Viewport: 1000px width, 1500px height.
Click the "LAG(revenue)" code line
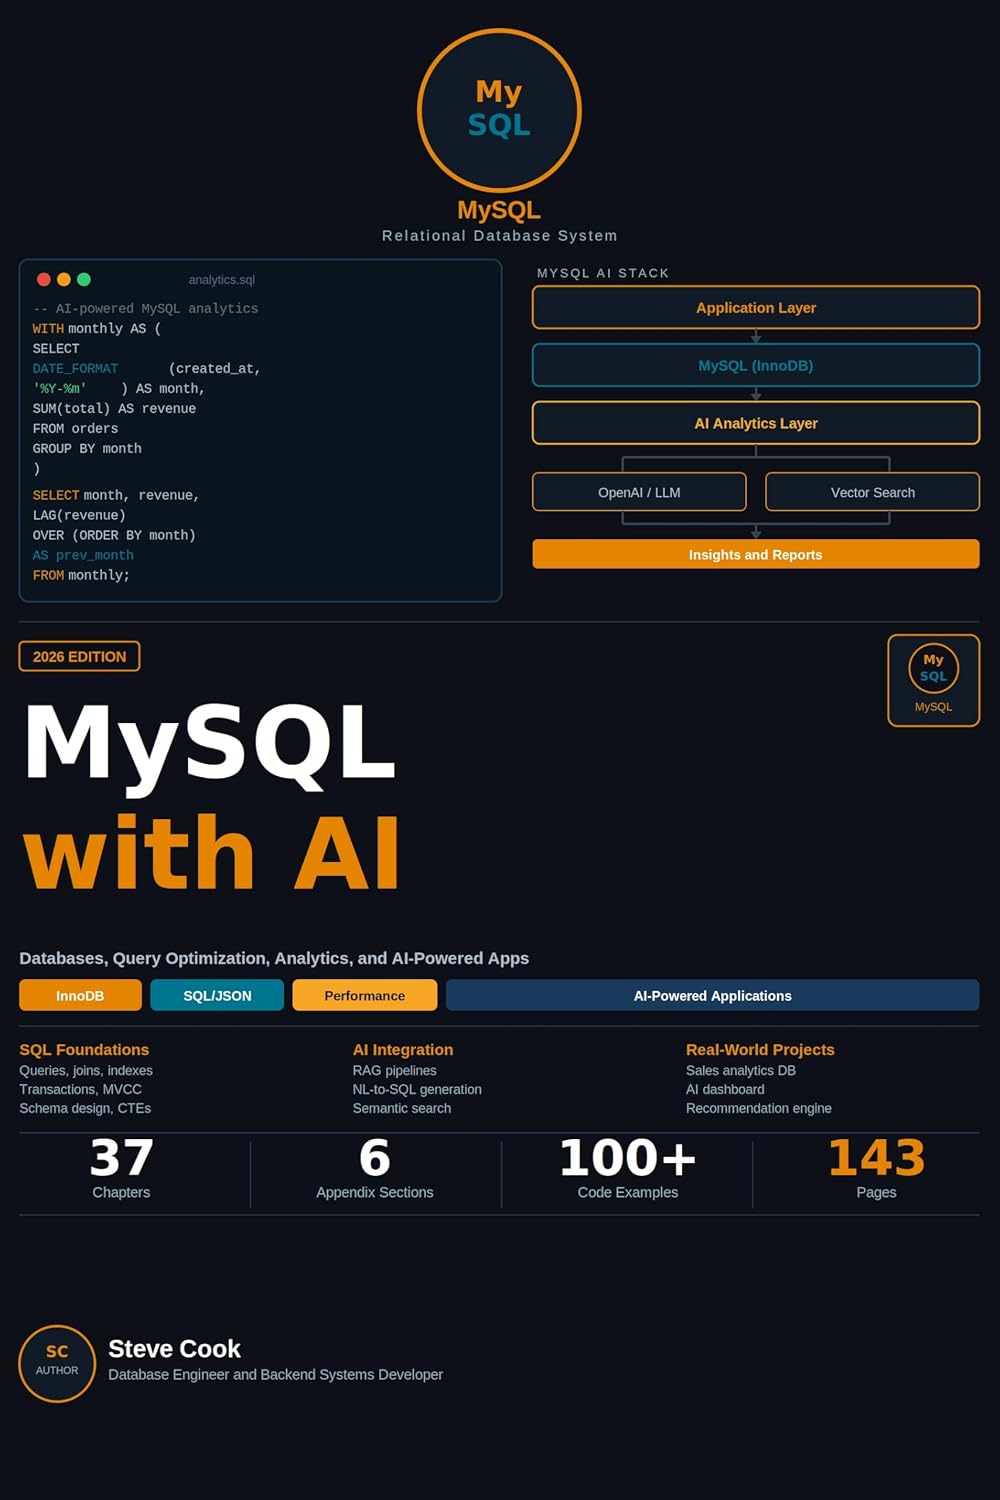(79, 516)
